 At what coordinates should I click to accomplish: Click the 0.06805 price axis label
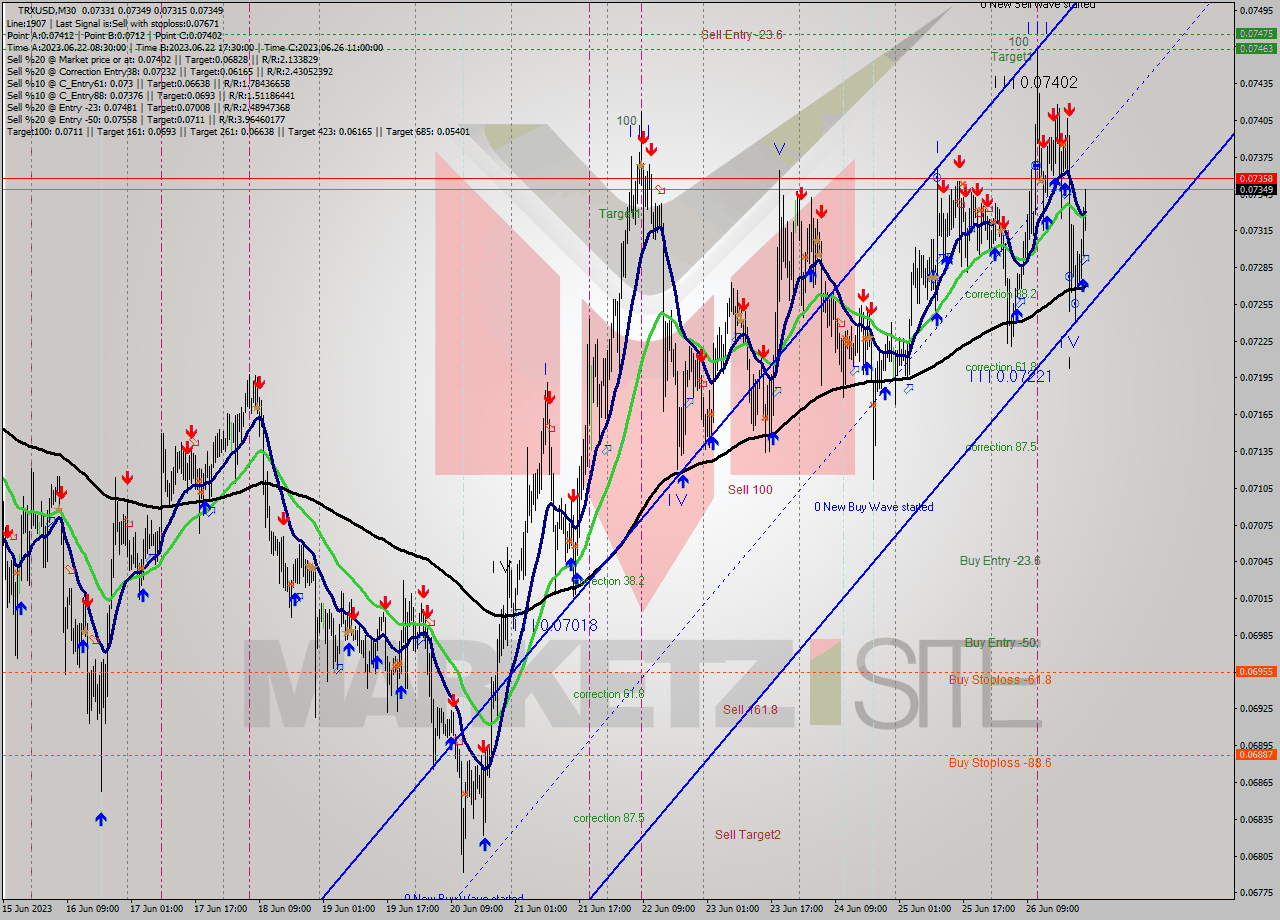[x=1256, y=856]
